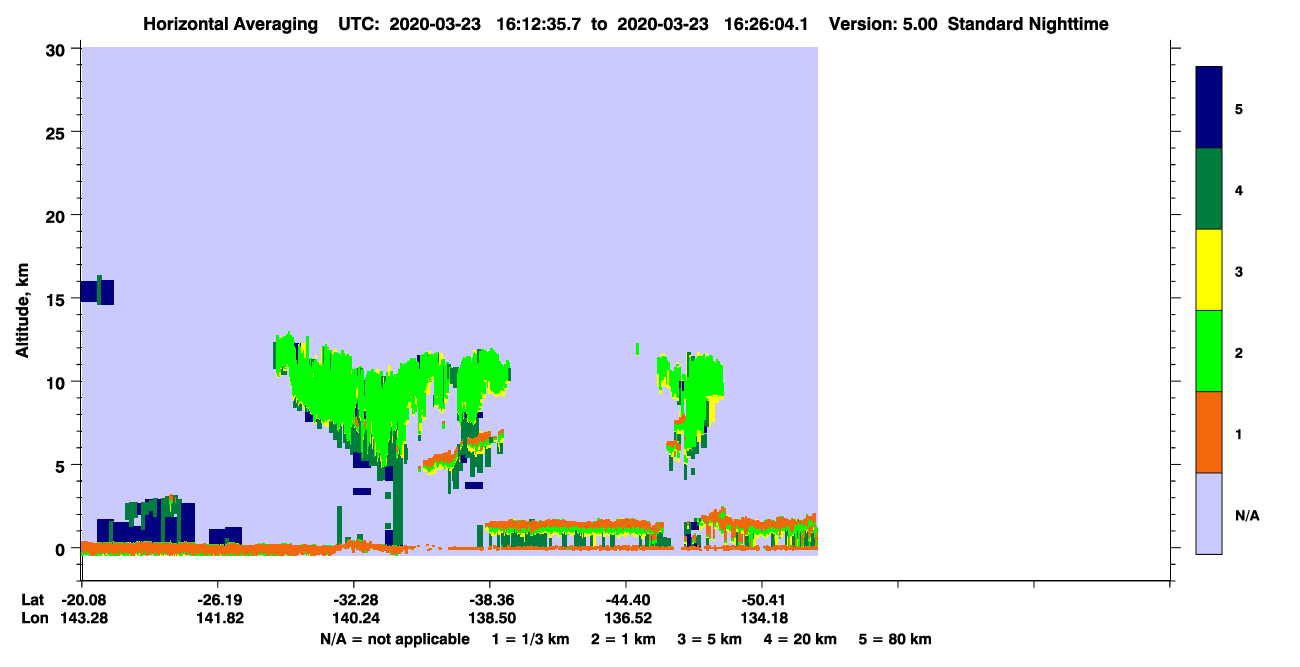The height and width of the screenshot is (667, 1300).
Task: Click the "Lon" row label
Action: click(33, 618)
